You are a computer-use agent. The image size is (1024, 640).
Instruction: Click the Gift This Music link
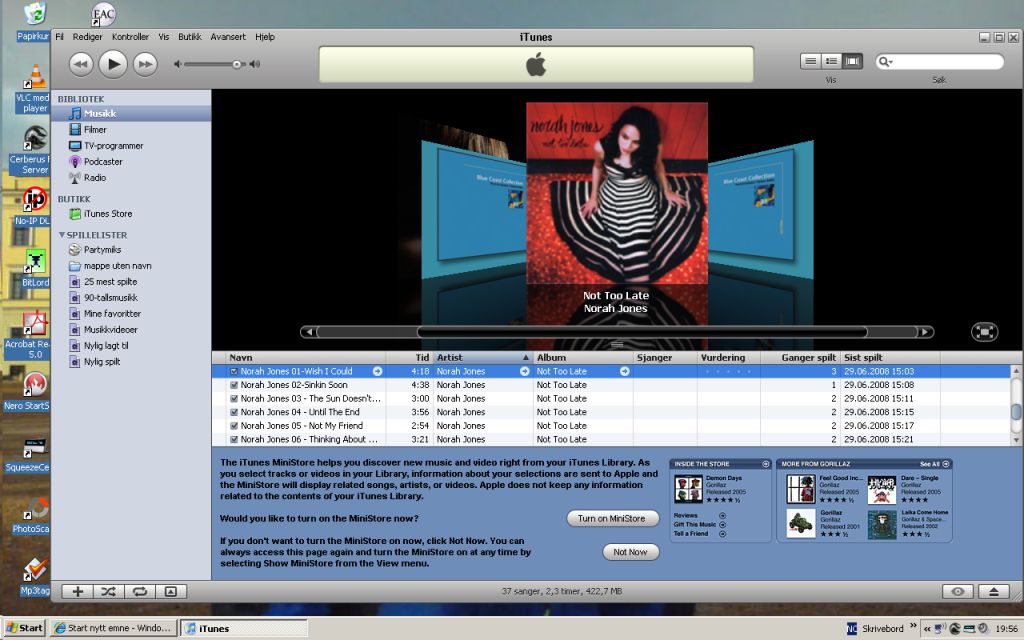tap(699, 524)
